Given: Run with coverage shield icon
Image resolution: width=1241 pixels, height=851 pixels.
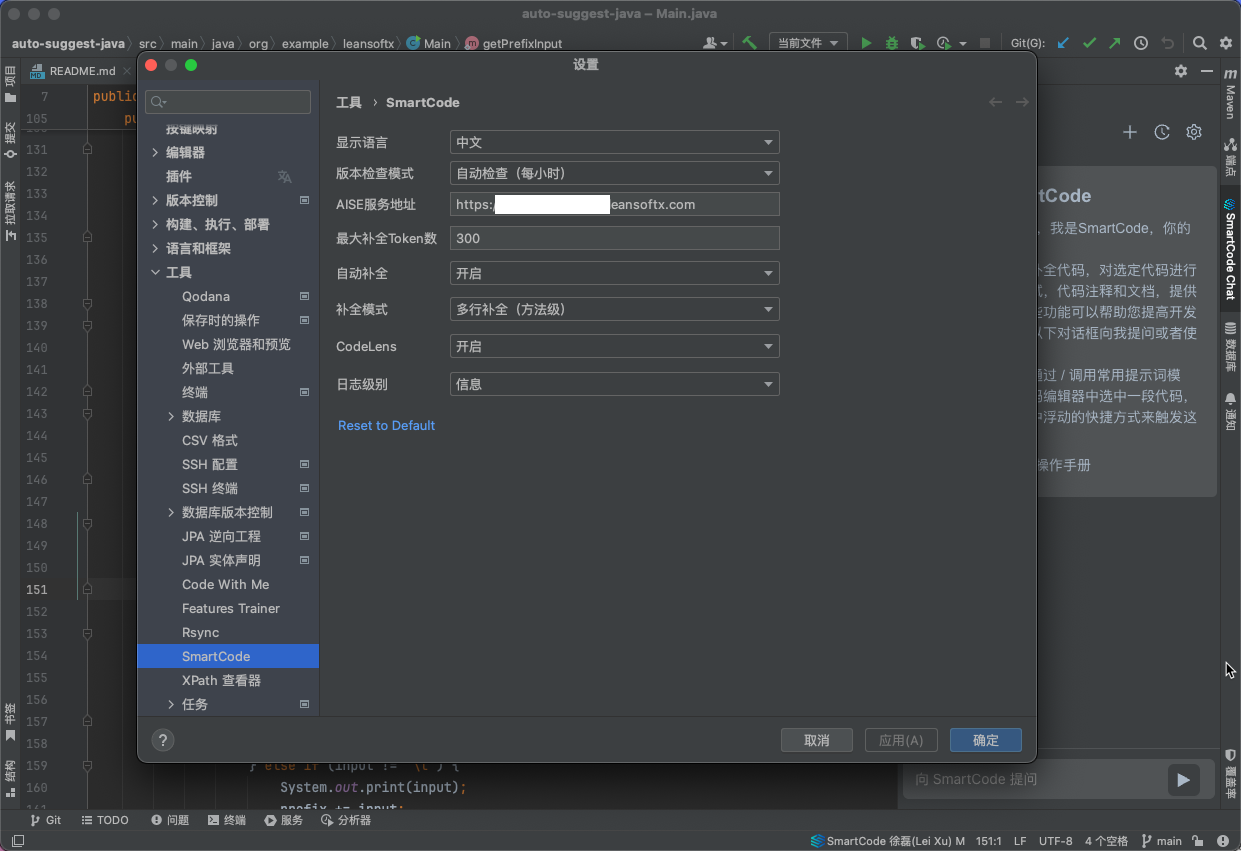Looking at the screenshot, I should point(917,43).
